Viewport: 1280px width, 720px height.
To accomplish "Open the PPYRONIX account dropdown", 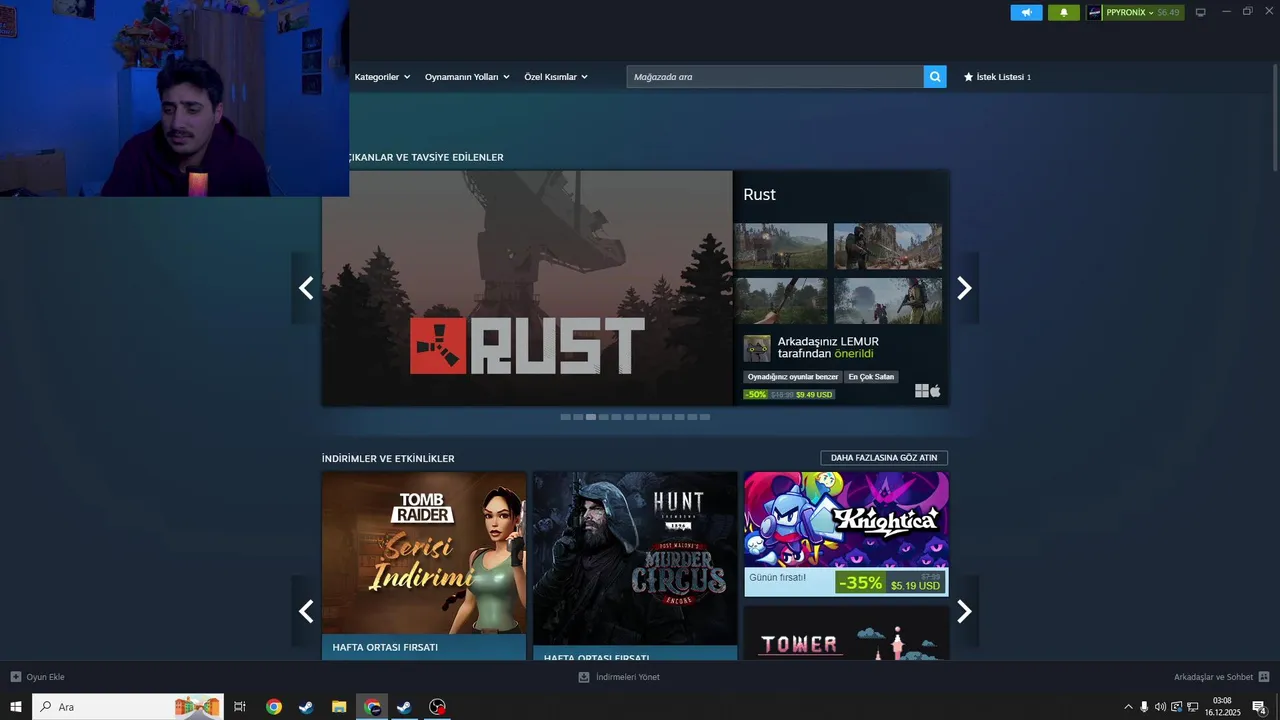I will coord(1129,12).
